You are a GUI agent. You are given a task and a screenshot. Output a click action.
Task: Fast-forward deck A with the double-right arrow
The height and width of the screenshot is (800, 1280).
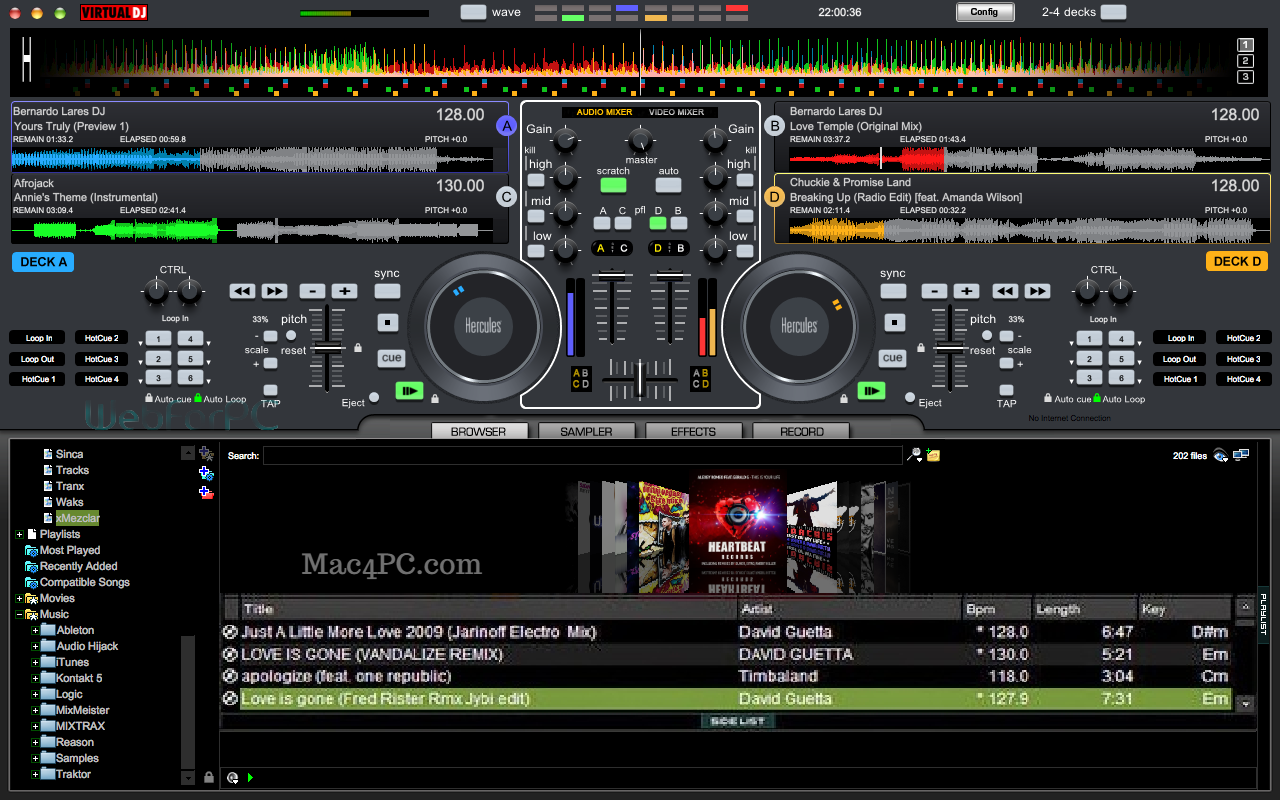pyautogui.click(x=275, y=291)
